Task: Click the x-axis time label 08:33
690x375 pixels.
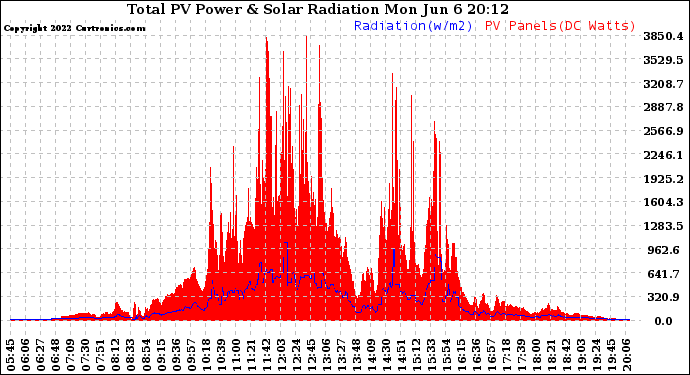Action: coord(131,355)
